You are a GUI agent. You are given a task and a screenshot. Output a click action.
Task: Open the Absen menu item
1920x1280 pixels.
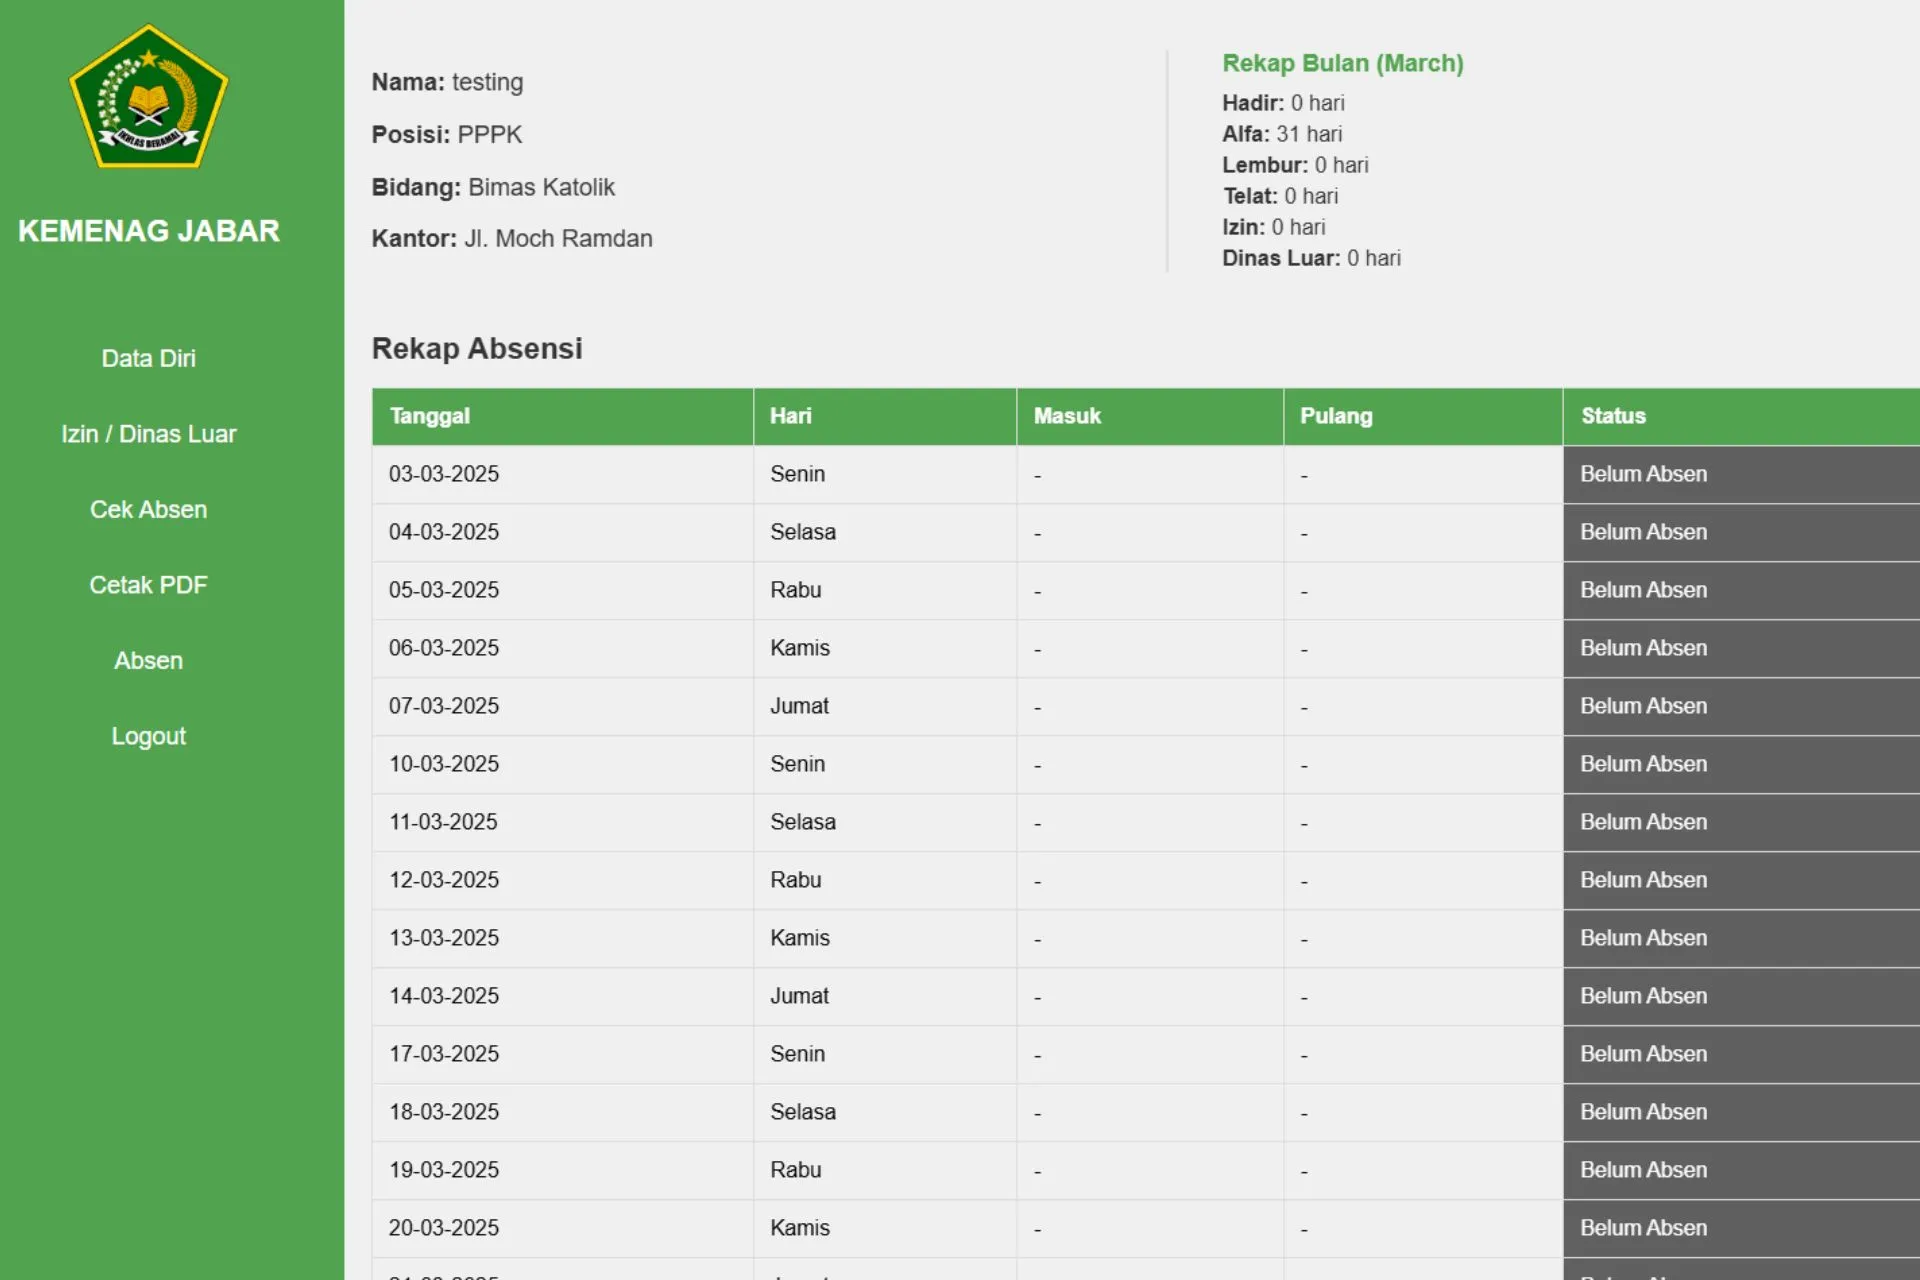[149, 660]
